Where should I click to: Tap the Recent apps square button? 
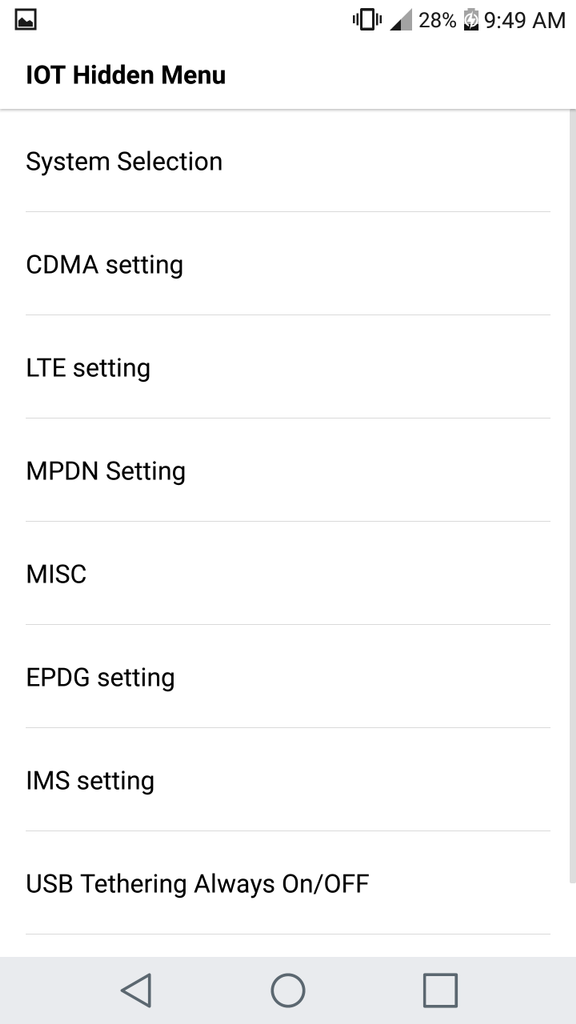click(x=440, y=990)
